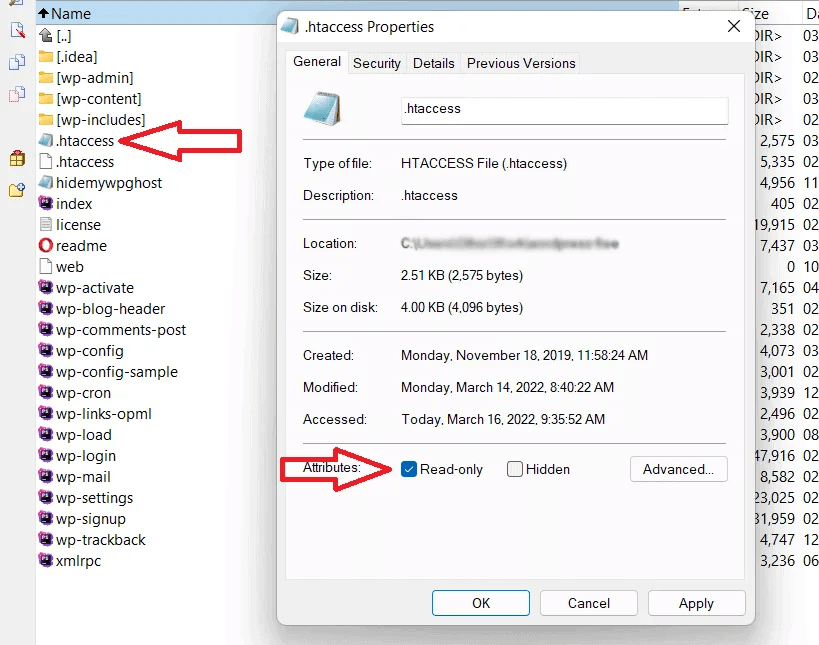Open the [wp-content] folder

click(98, 99)
